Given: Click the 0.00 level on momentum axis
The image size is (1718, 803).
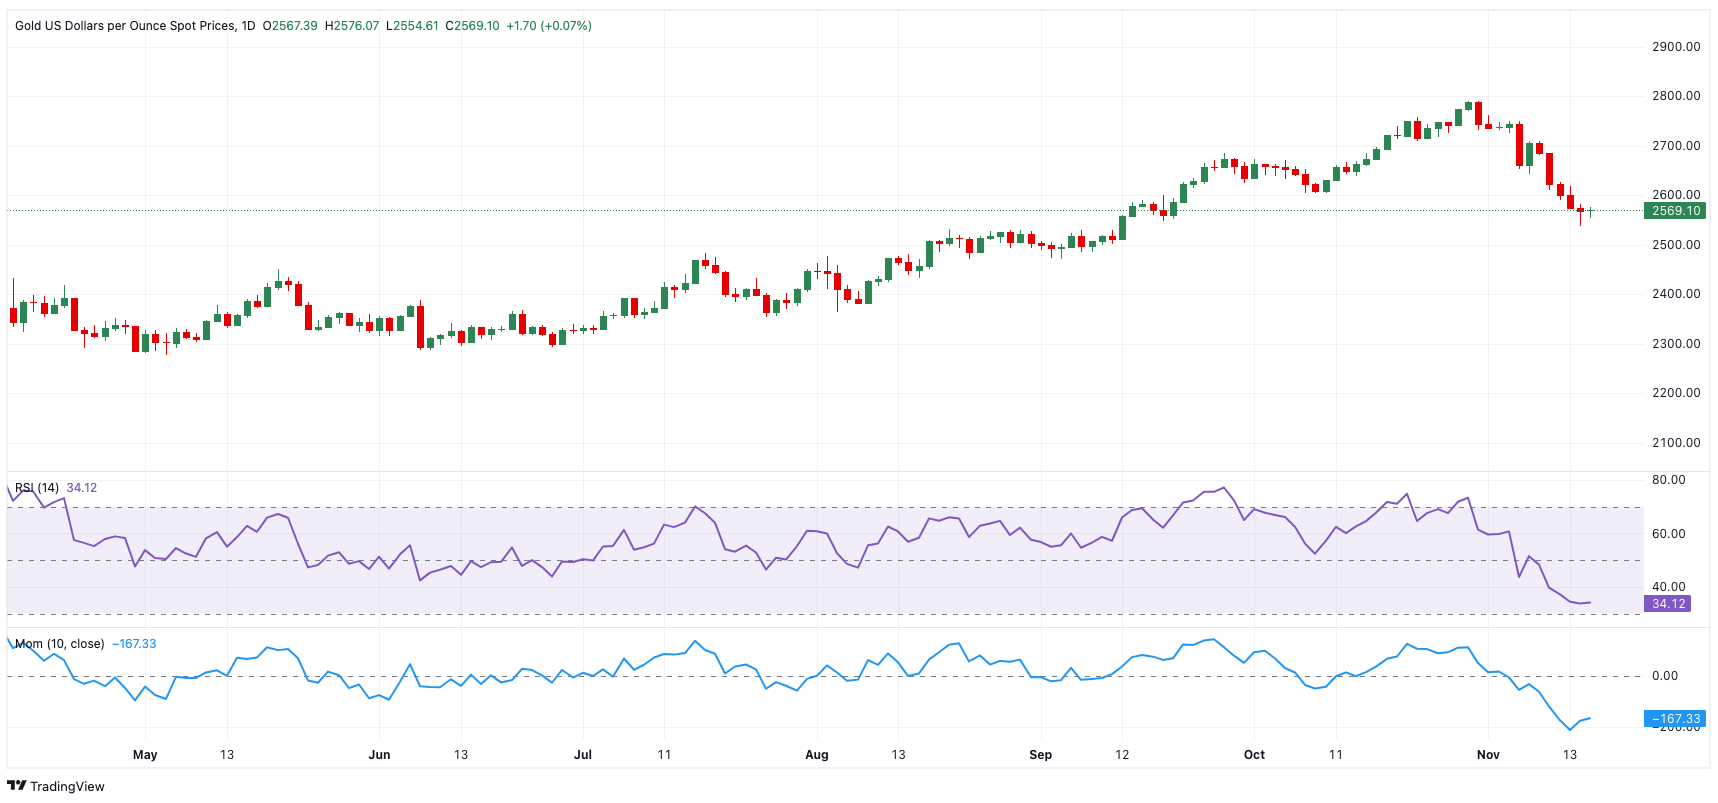Looking at the screenshot, I should (1665, 676).
